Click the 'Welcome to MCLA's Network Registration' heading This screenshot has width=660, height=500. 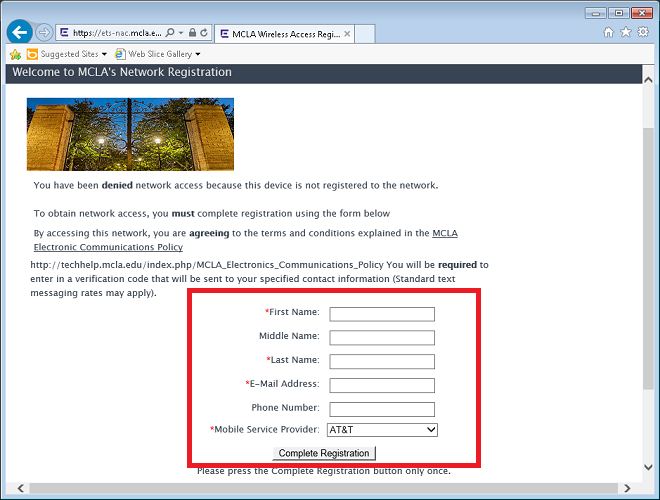coord(122,72)
